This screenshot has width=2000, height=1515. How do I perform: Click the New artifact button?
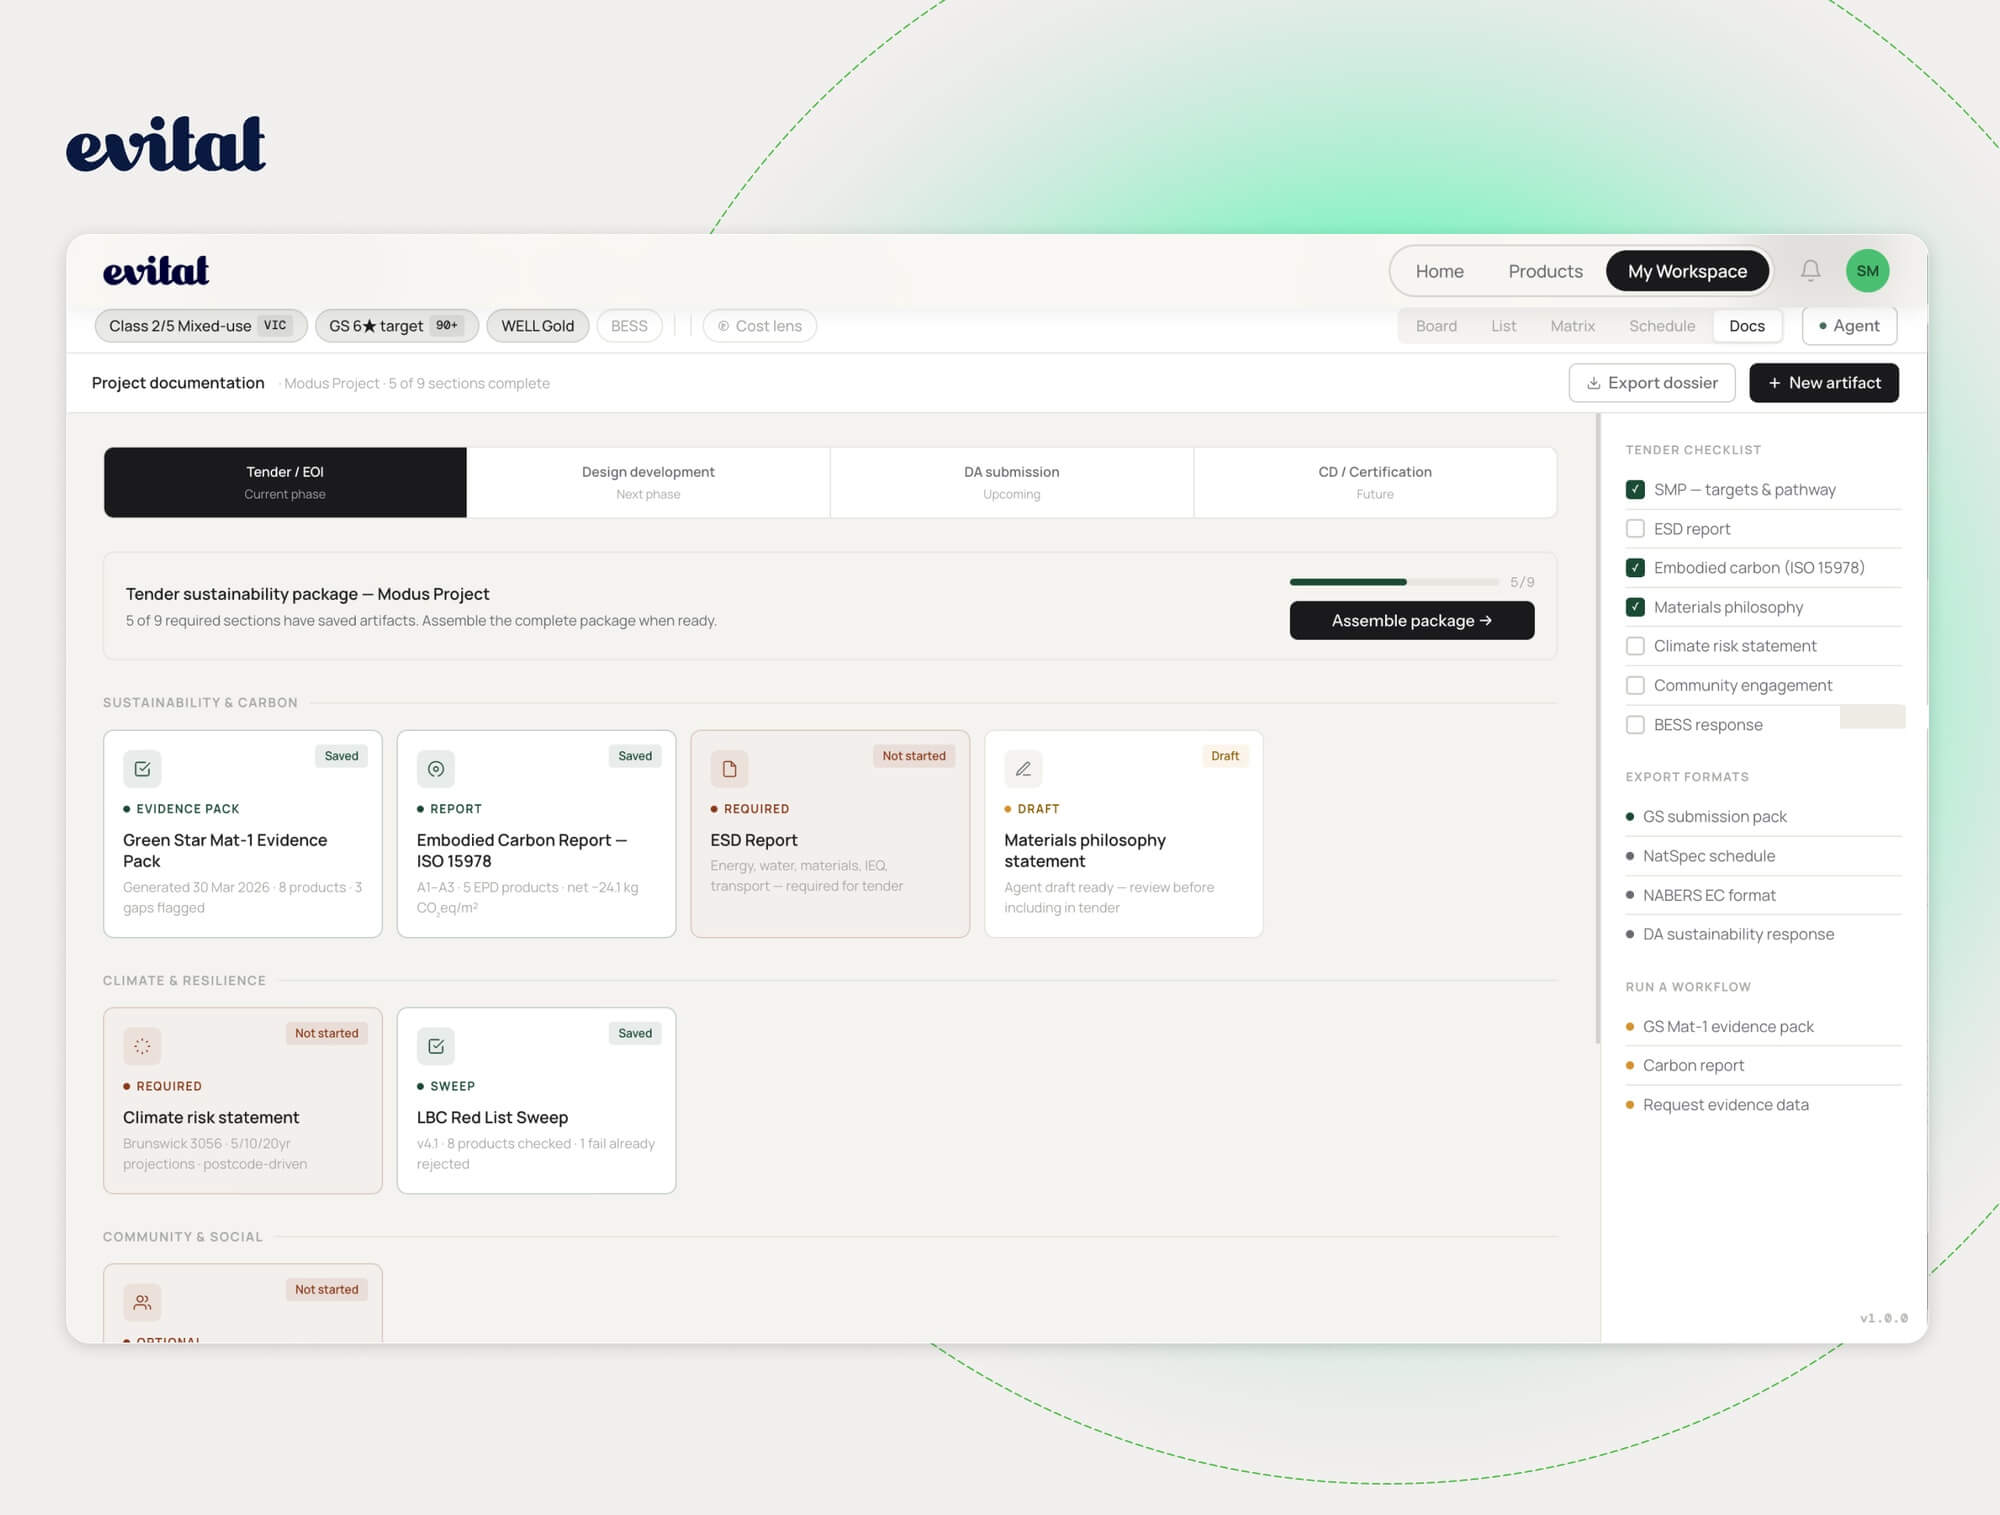1824,383
